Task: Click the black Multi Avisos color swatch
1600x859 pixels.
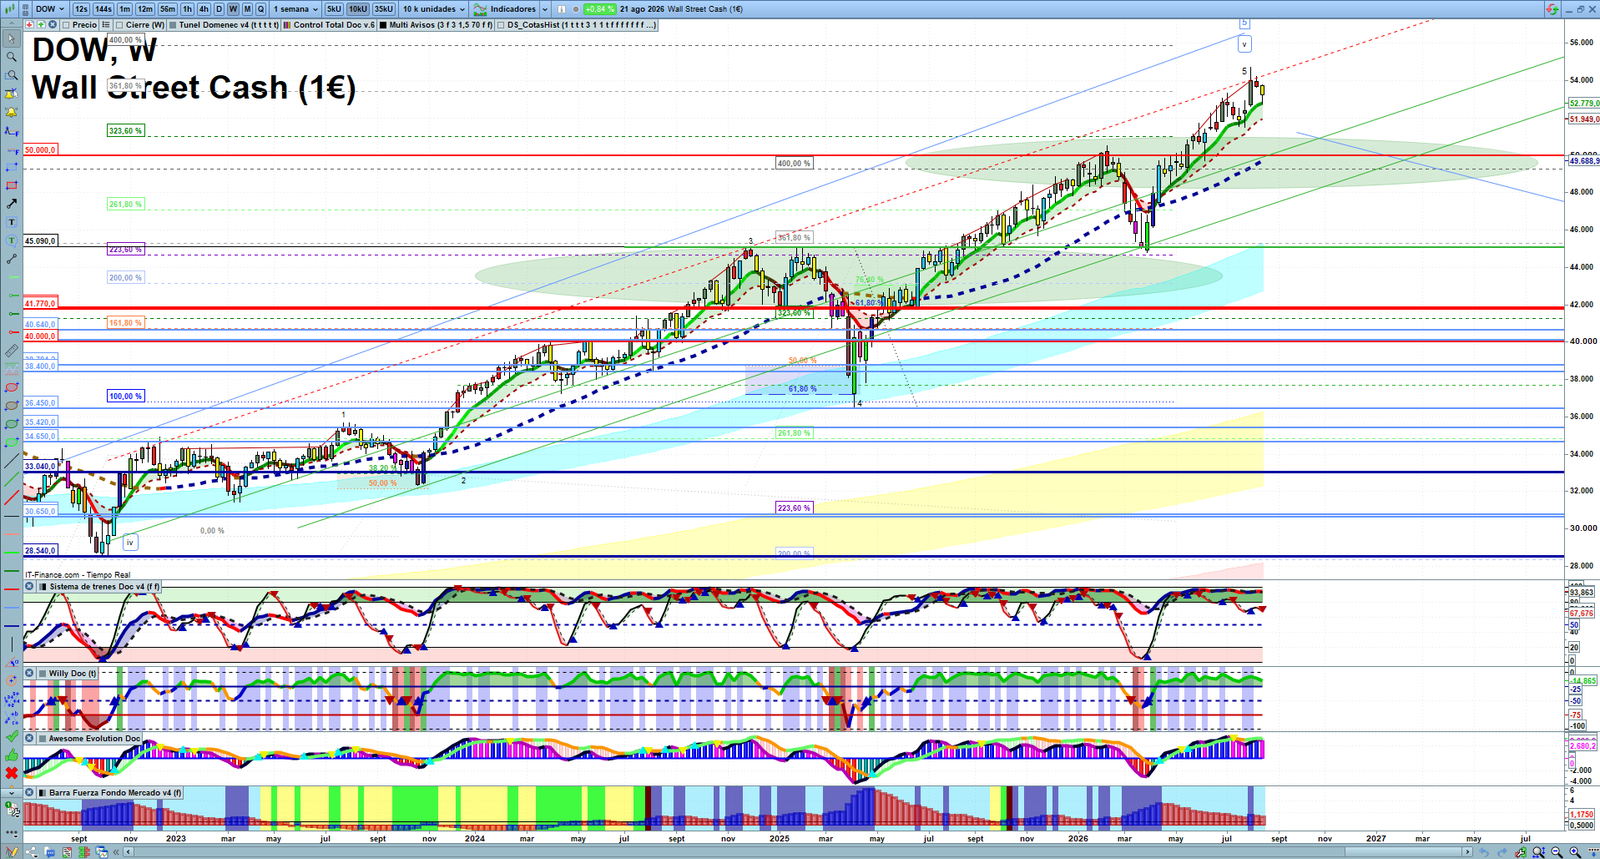Action: point(383,24)
